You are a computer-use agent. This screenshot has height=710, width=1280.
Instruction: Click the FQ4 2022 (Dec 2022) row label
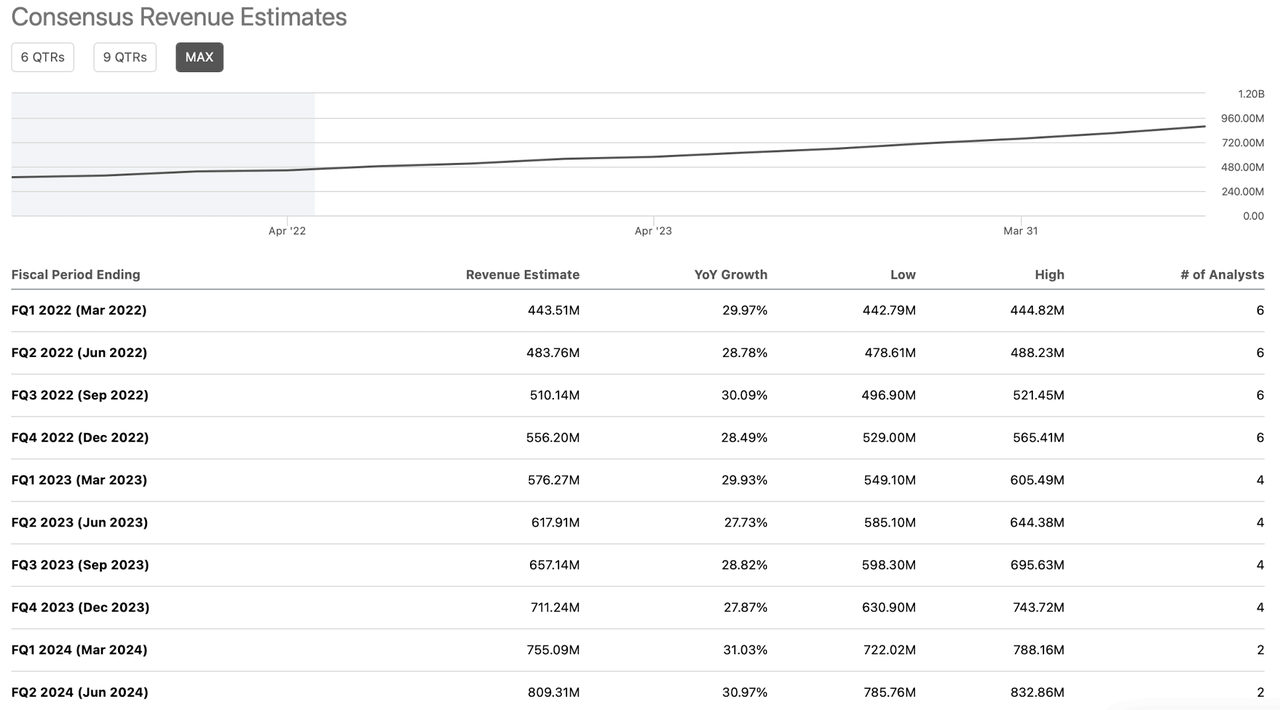(x=80, y=438)
